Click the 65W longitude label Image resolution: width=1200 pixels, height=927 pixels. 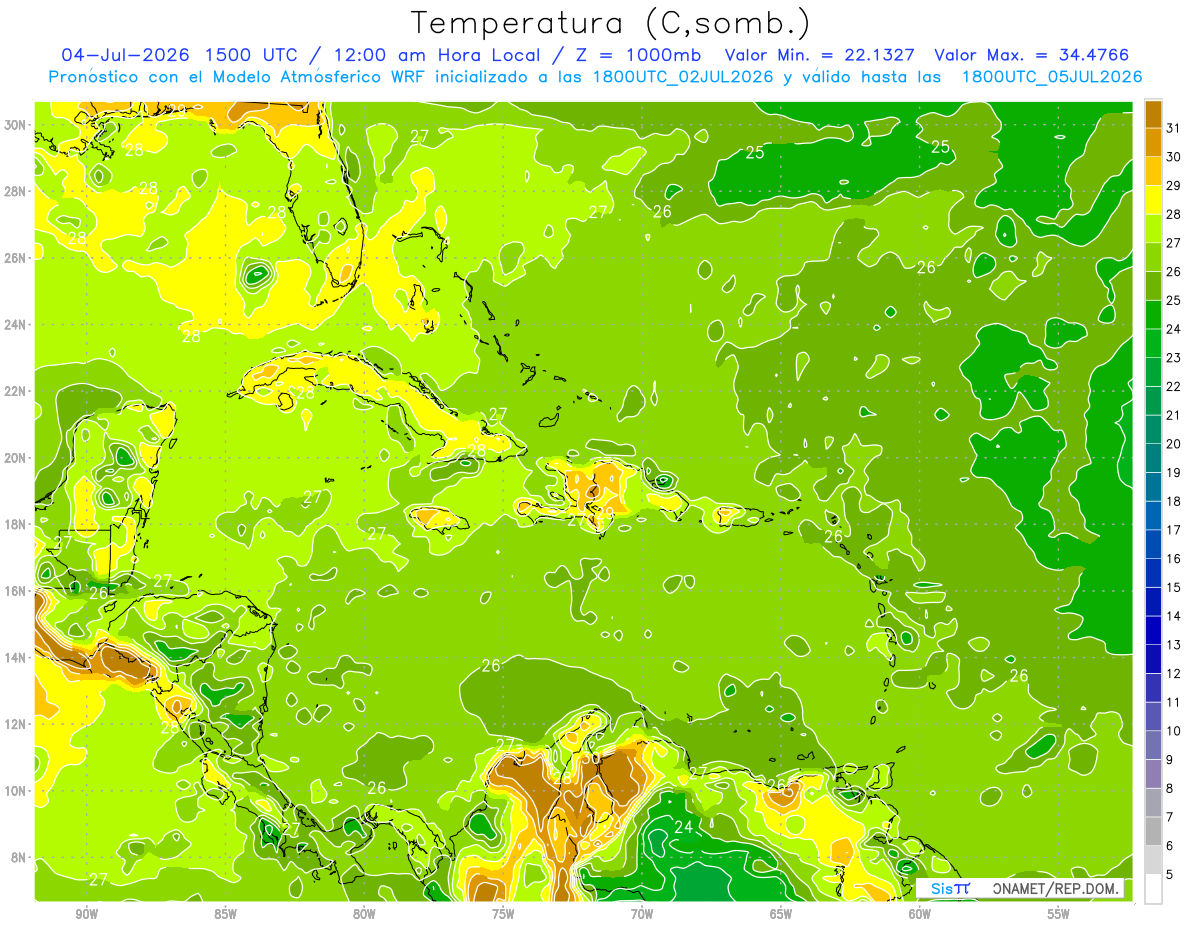pos(781,914)
